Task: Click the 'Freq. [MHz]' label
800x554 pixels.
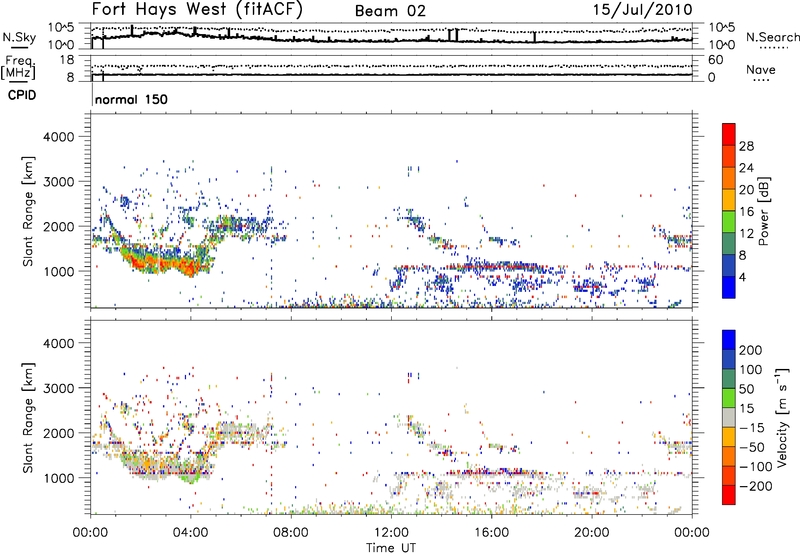Action: coord(18,67)
